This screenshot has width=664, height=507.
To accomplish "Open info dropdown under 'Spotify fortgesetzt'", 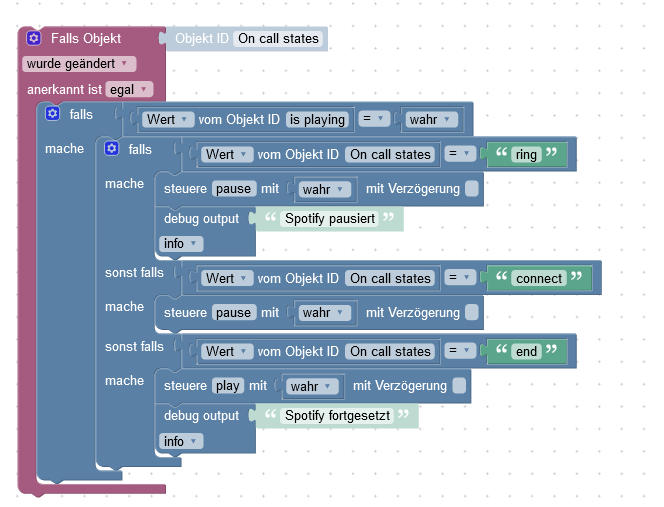I will click(181, 441).
